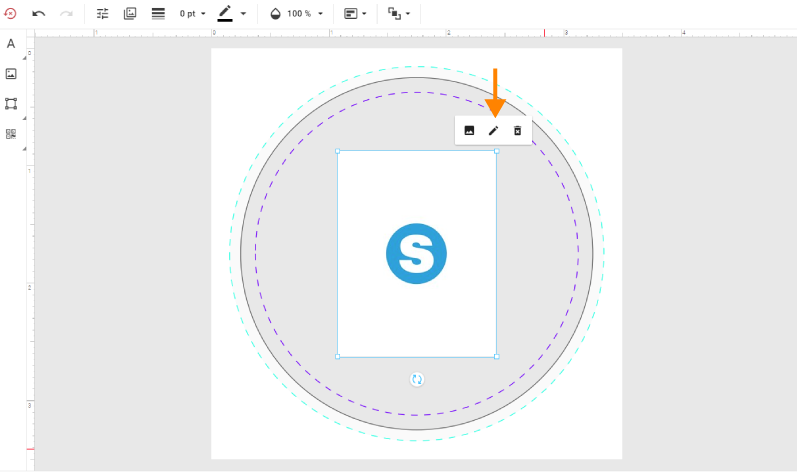
Task: Open the 100 % opacity dropdown
Action: click(297, 14)
